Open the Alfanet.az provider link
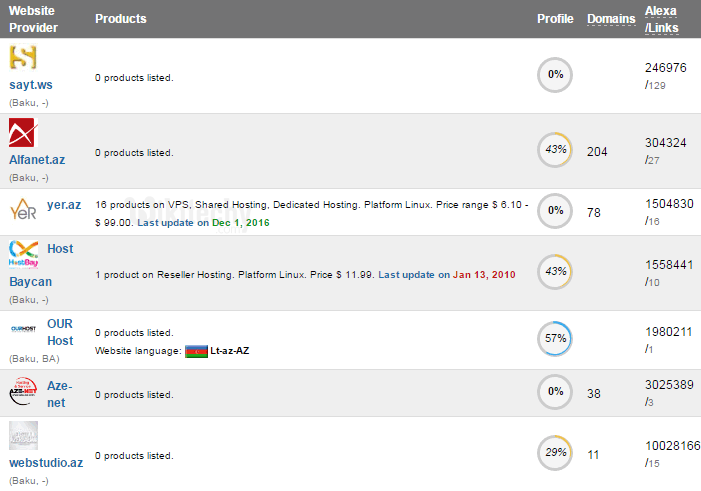The image size is (701, 491). pyautogui.click(x=37, y=160)
